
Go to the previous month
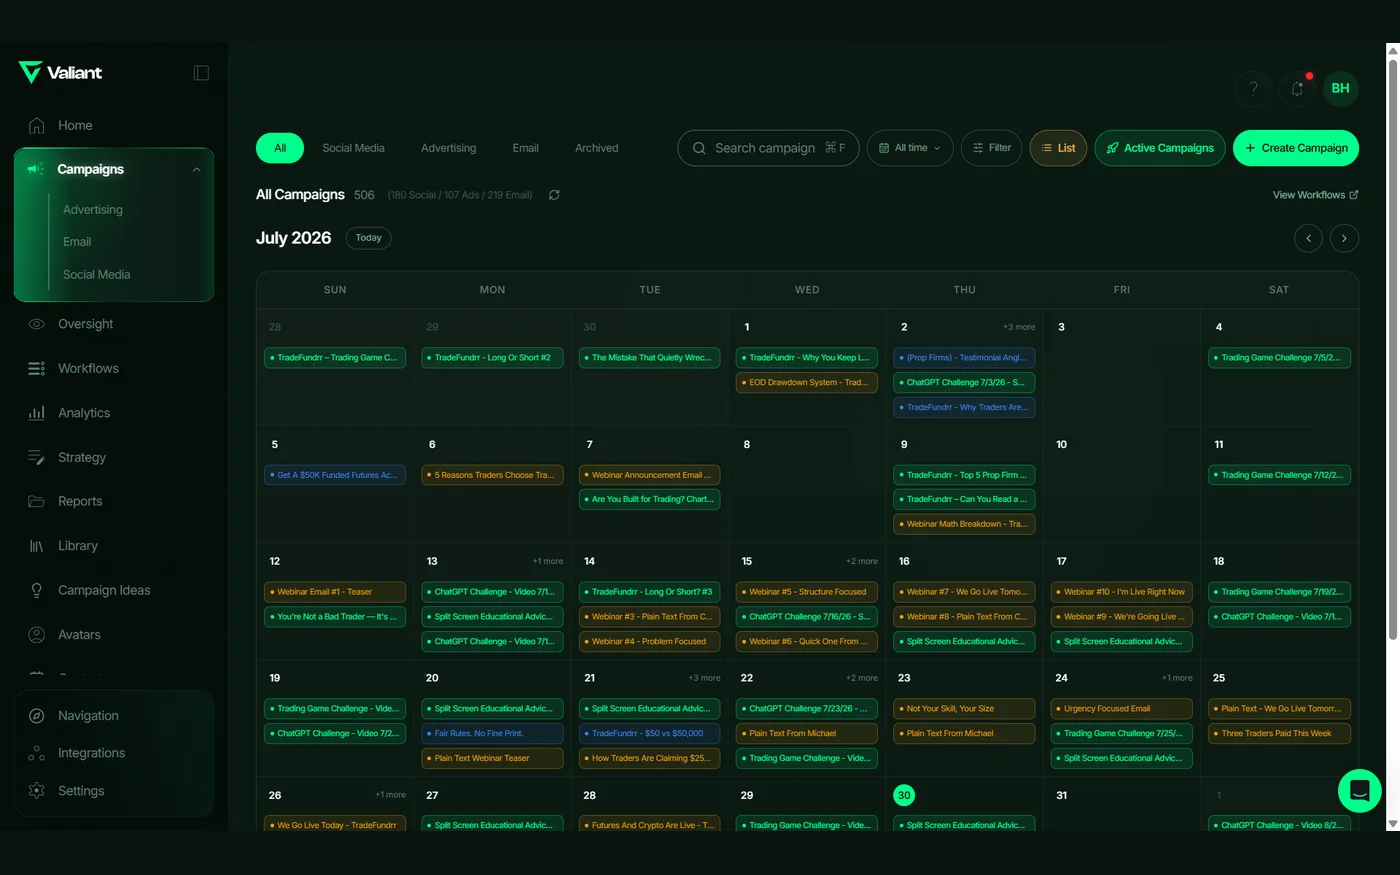click(x=1308, y=238)
